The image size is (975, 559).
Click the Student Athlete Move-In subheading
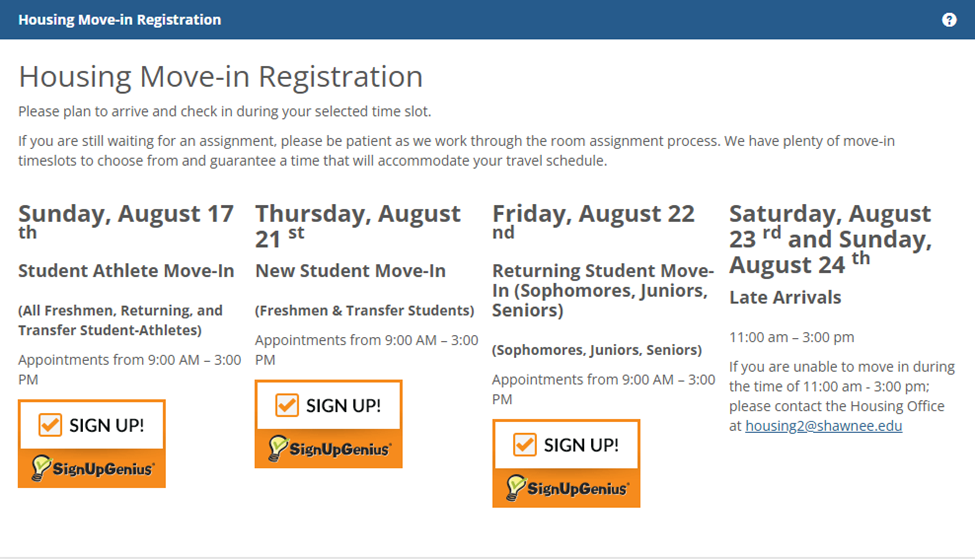[x=126, y=271]
